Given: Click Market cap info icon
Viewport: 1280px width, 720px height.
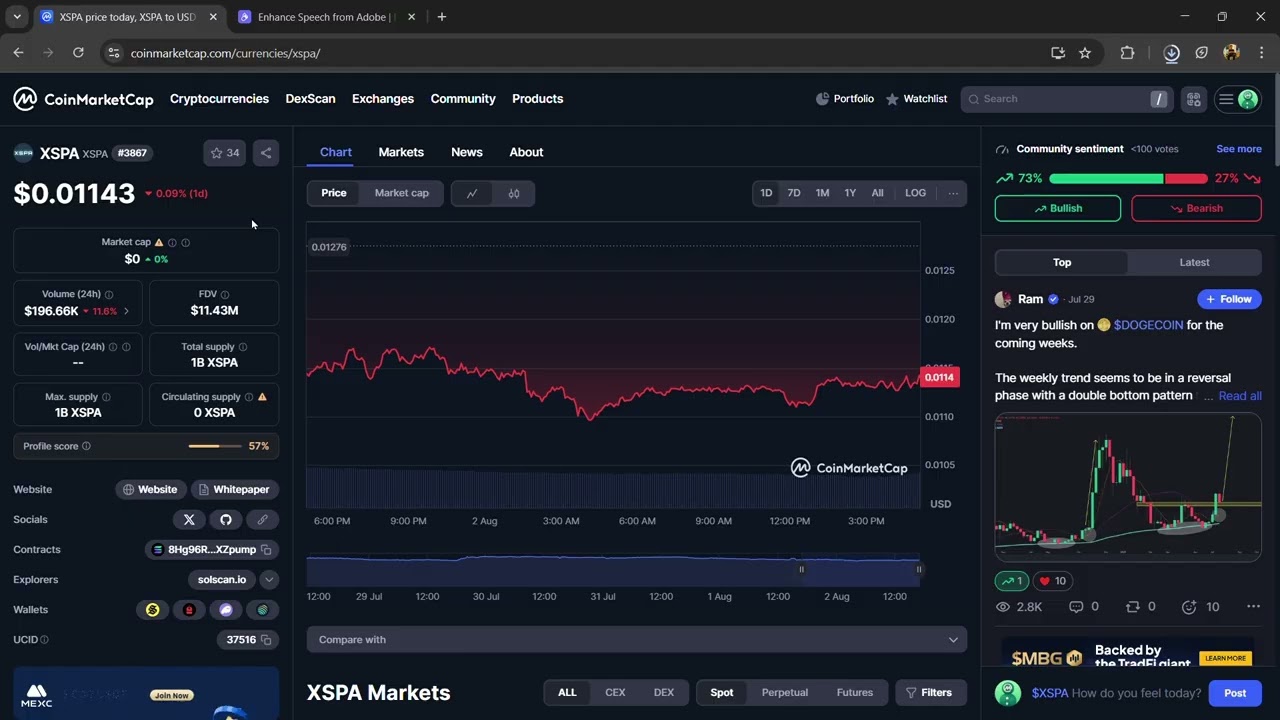Looking at the screenshot, I should pos(172,242).
